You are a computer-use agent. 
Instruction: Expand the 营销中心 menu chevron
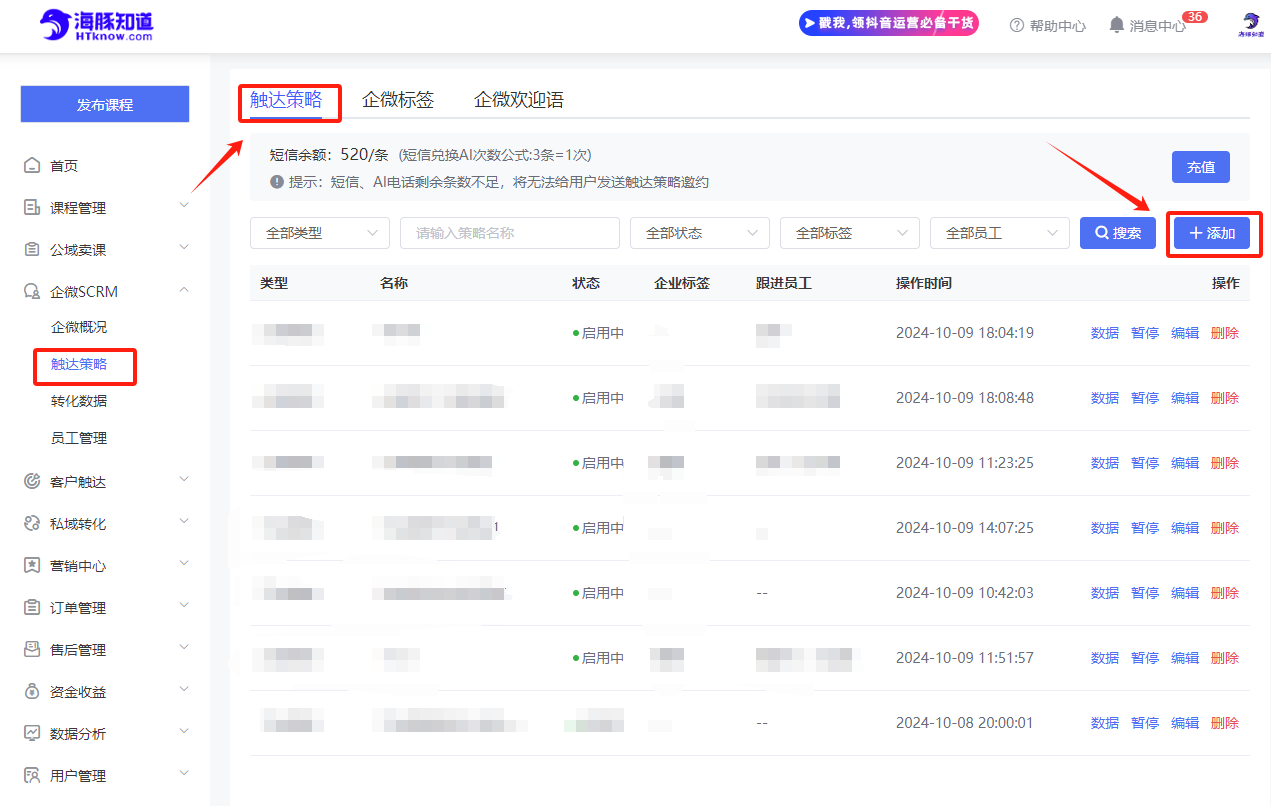click(x=184, y=564)
